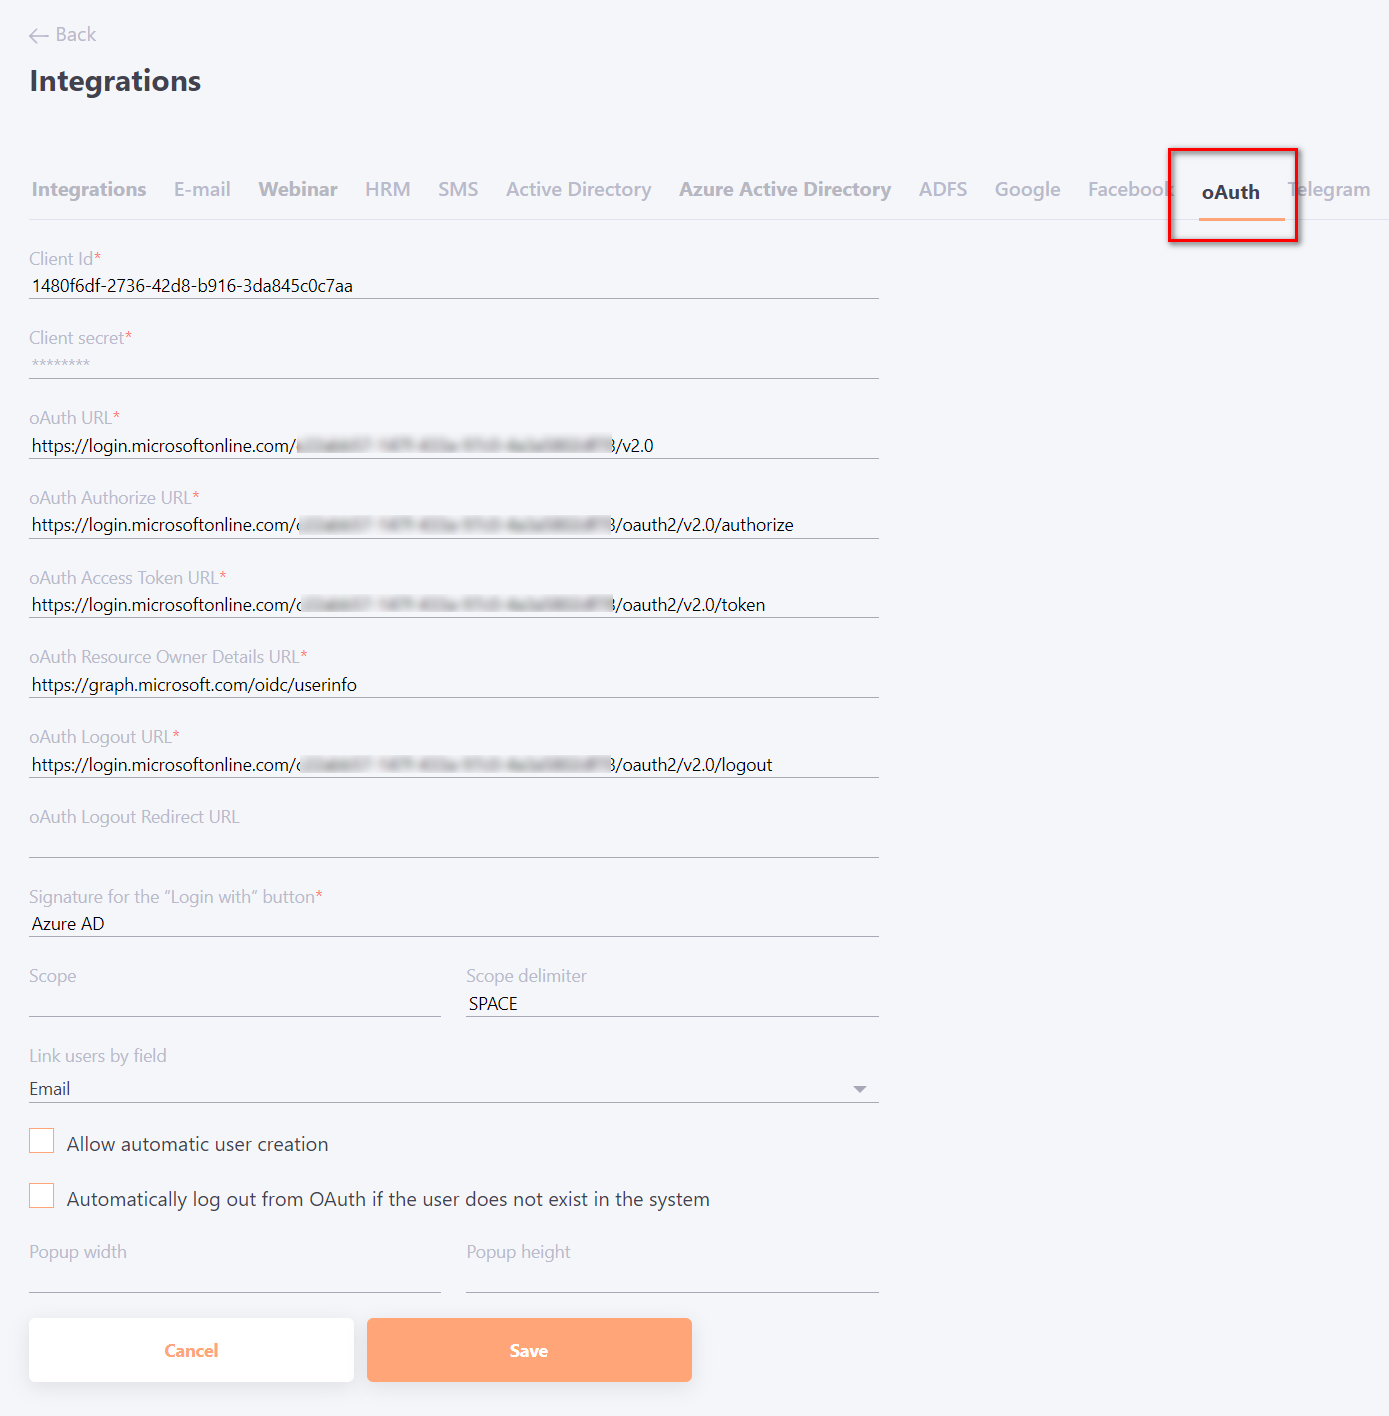Image resolution: width=1389 pixels, height=1416 pixels.
Task: Click the Popup height field
Action: point(672,1279)
